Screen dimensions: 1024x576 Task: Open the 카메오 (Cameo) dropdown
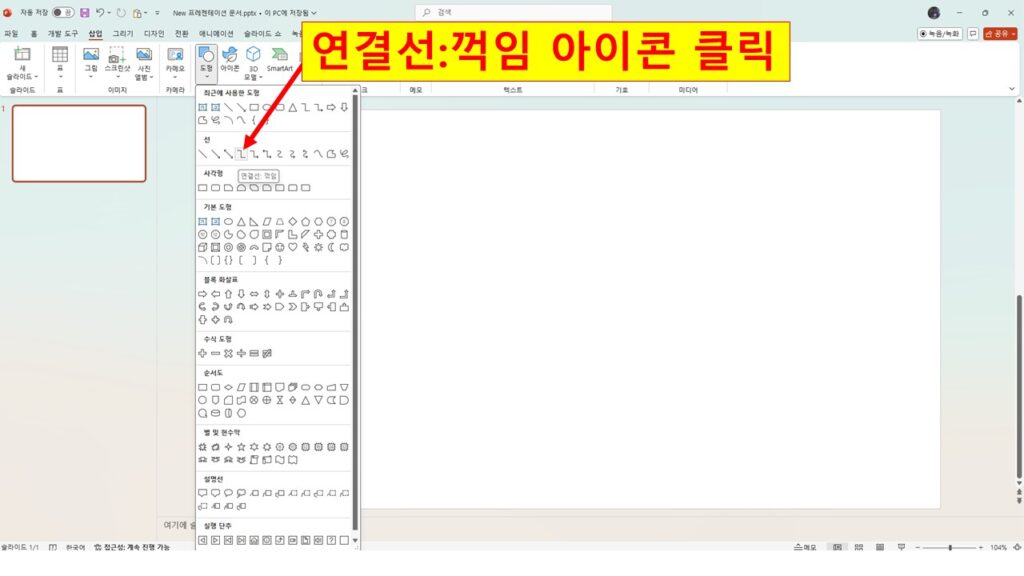(175, 63)
